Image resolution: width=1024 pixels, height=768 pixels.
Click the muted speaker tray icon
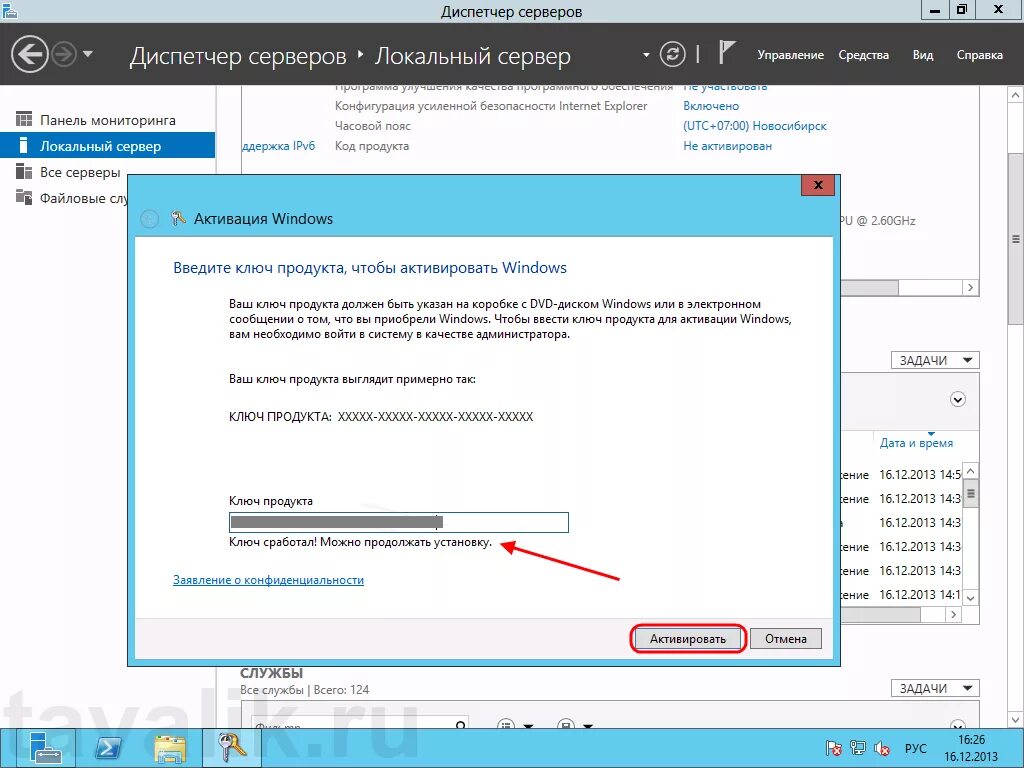click(882, 748)
